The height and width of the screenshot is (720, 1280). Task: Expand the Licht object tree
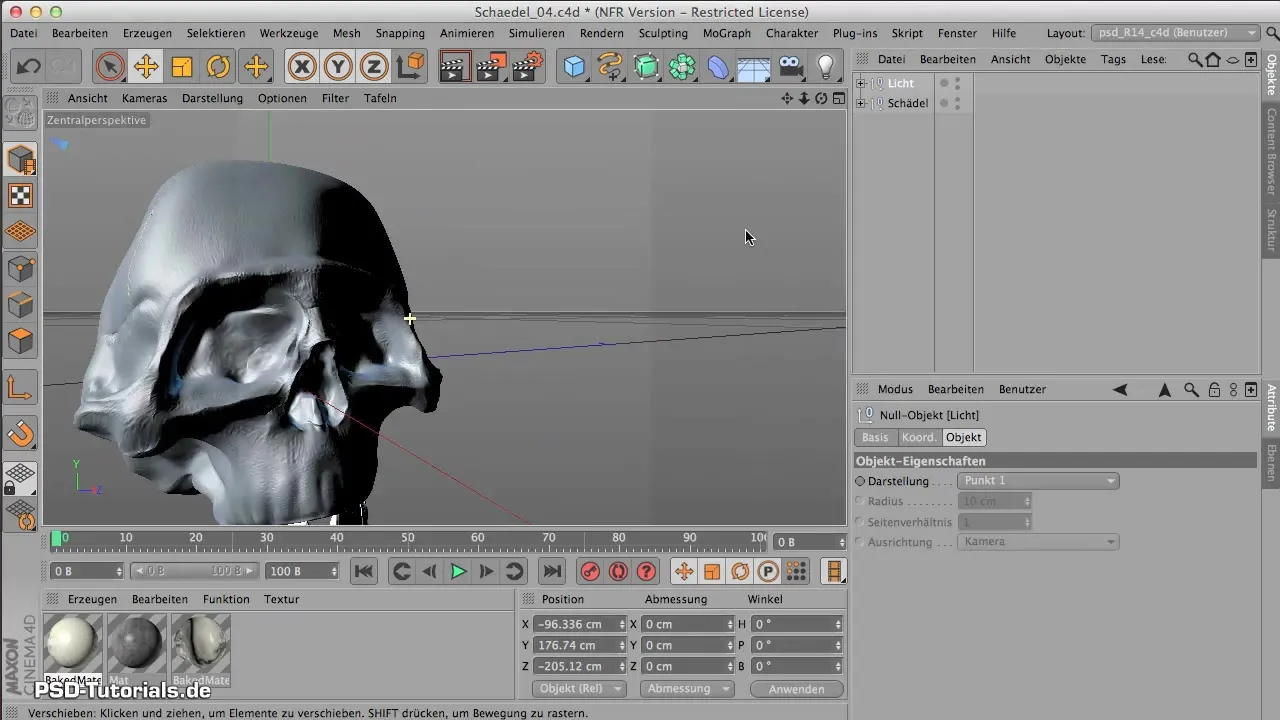pyautogui.click(x=861, y=83)
